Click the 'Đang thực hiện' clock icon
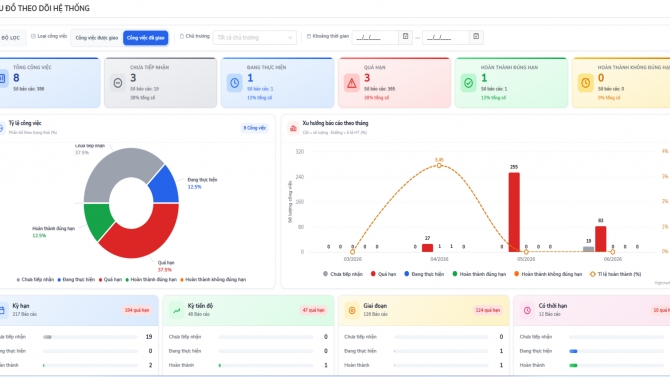The height and width of the screenshot is (377, 670). click(x=235, y=83)
